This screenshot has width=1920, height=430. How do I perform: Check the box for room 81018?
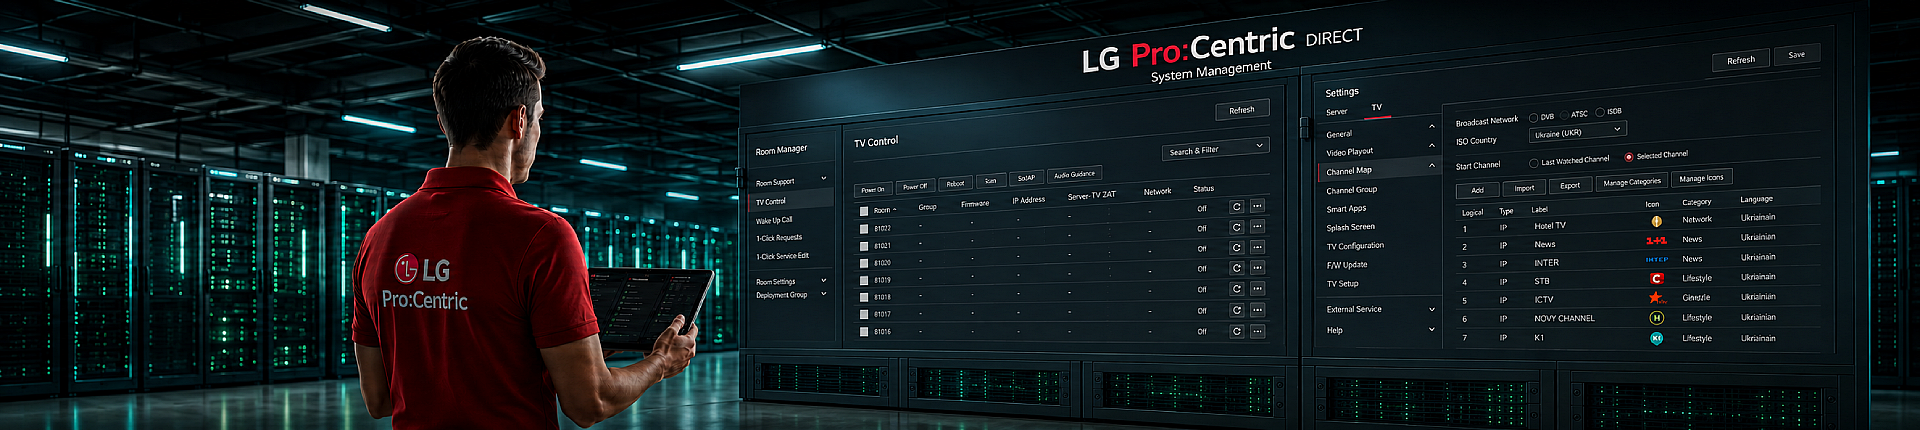pos(864,297)
